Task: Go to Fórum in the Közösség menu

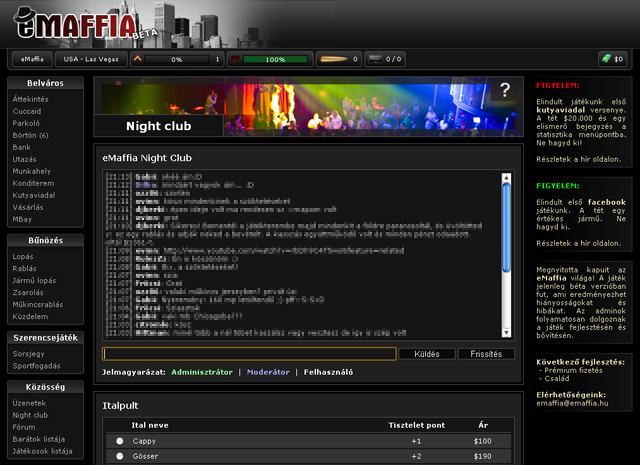Action: (25, 426)
